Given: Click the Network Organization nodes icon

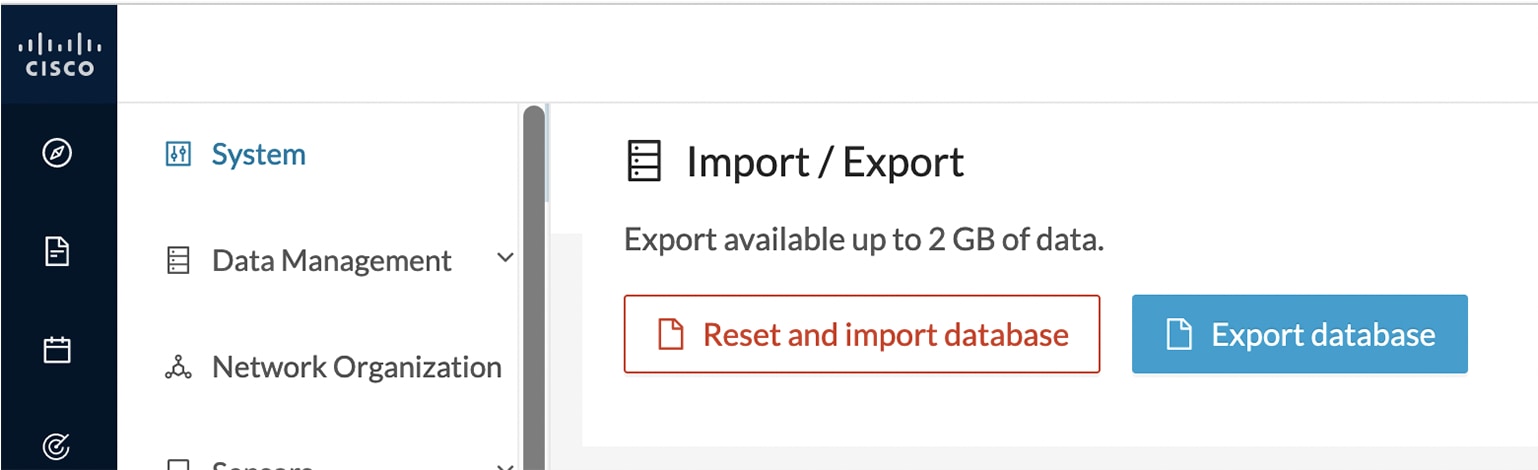Looking at the screenshot, I should (x=177, y=368).
